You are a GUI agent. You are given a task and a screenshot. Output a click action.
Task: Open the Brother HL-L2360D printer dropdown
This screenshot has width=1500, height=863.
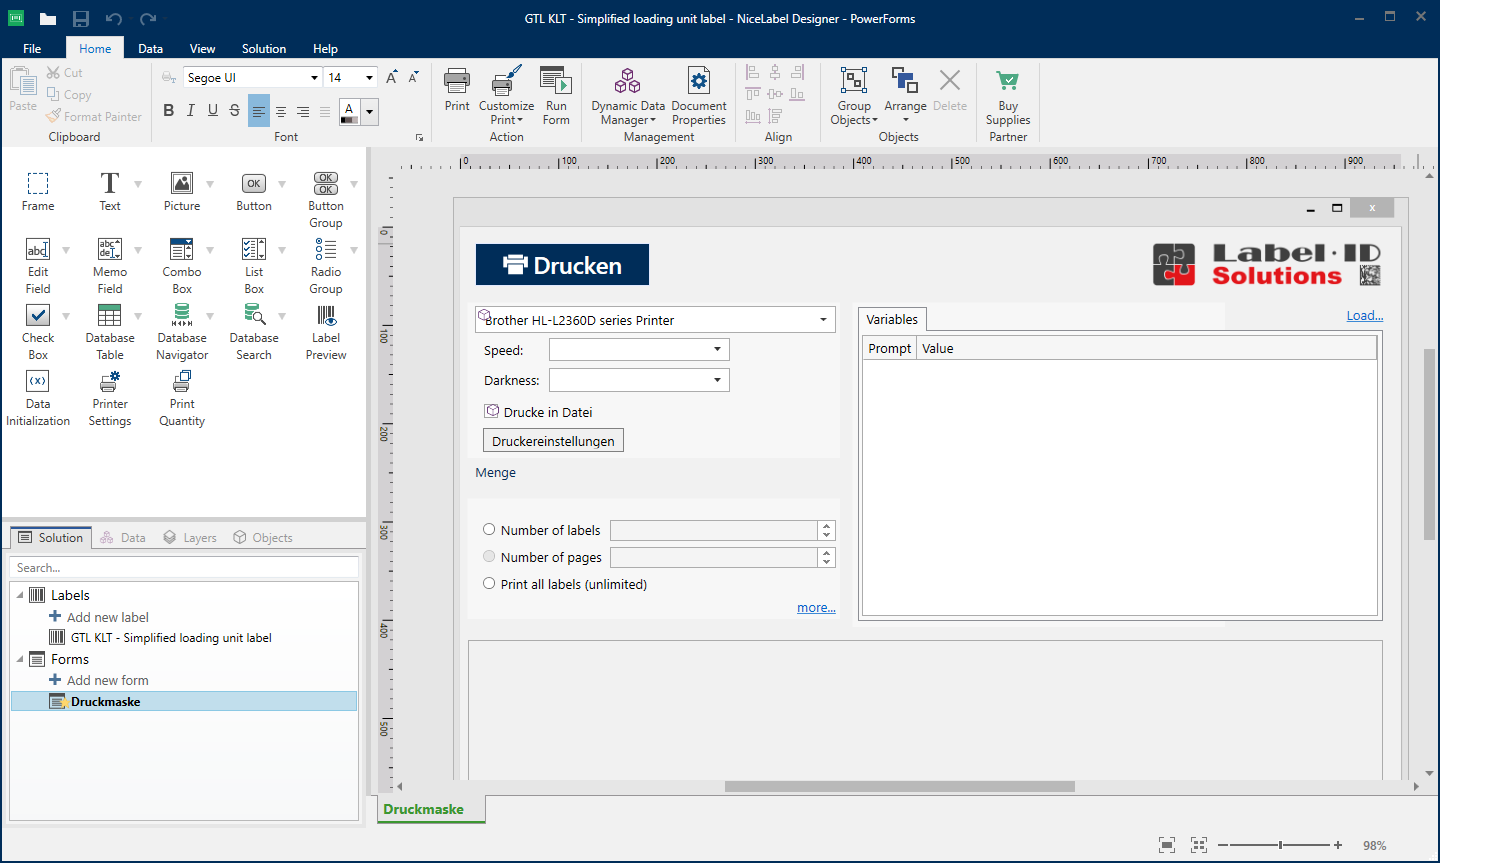click(823, 320)
